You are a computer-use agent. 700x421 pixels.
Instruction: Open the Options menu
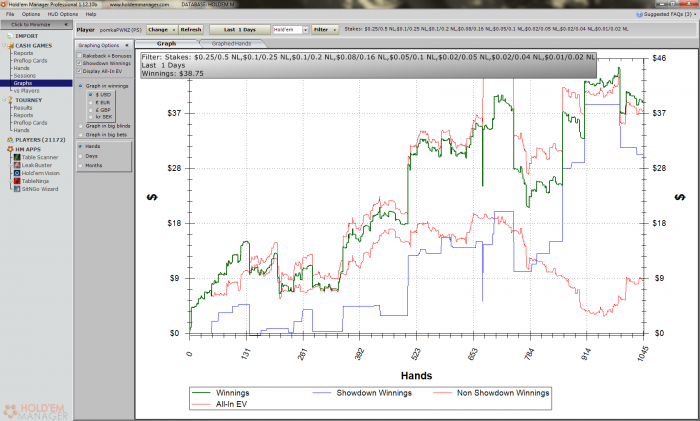(31, 14)
